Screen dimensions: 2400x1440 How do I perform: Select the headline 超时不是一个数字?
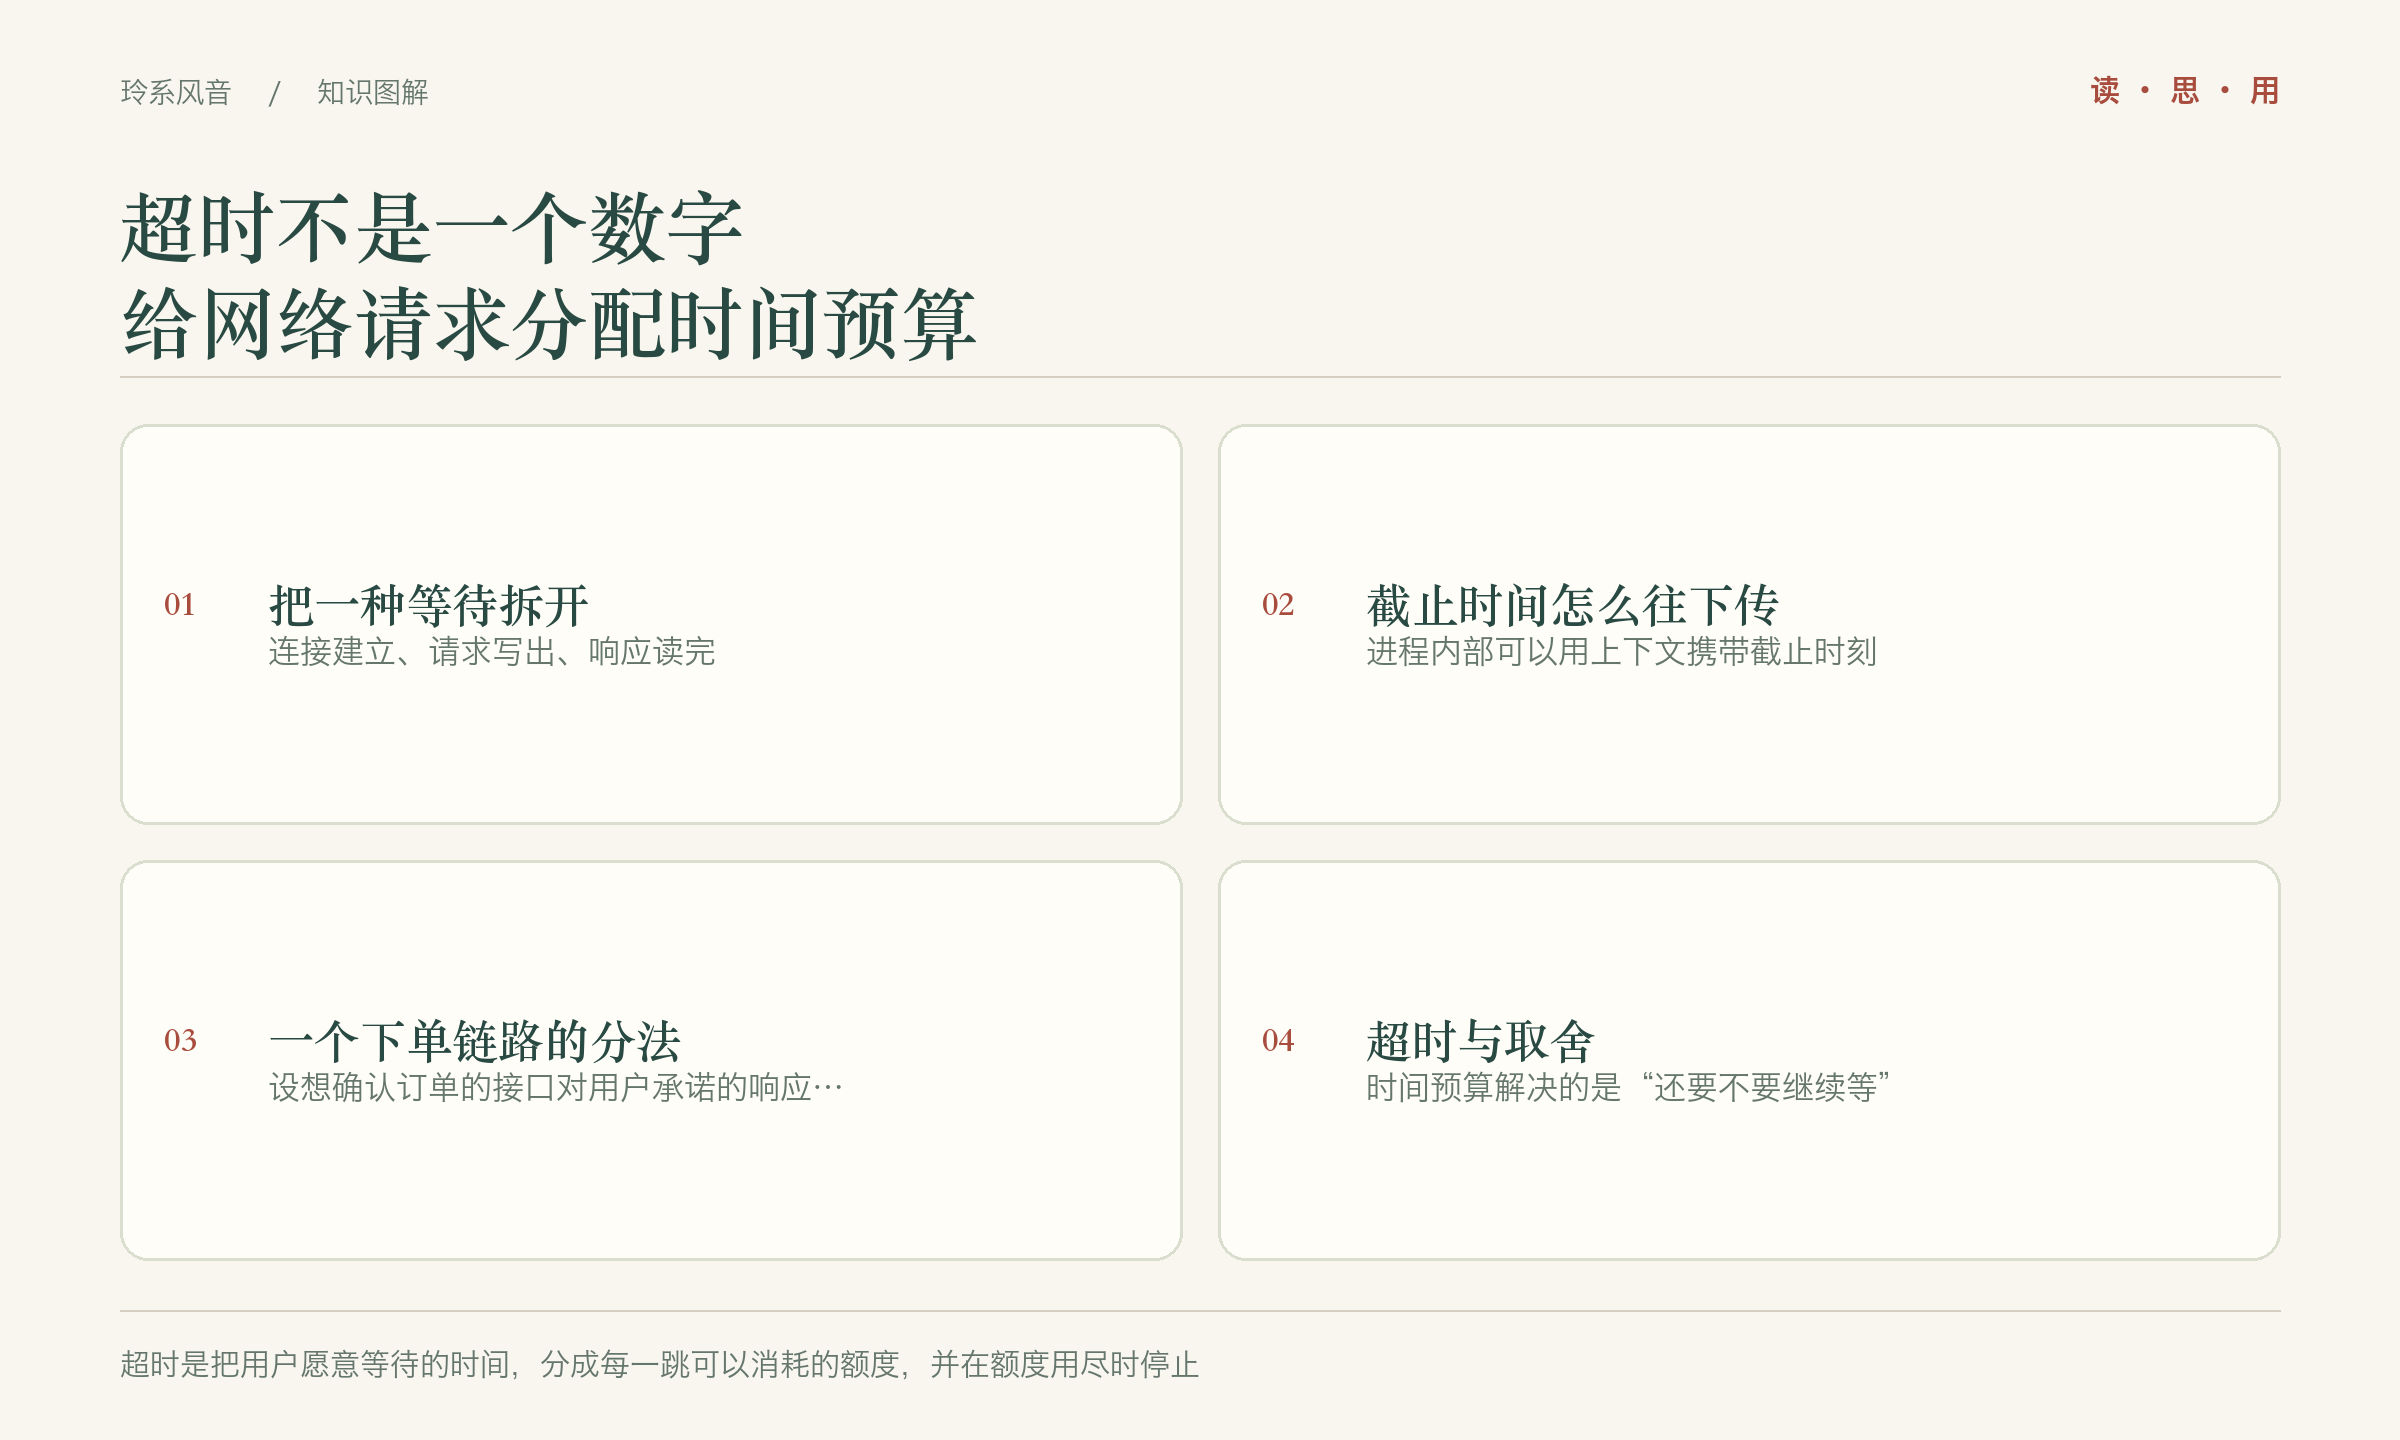tap(431, 228)
